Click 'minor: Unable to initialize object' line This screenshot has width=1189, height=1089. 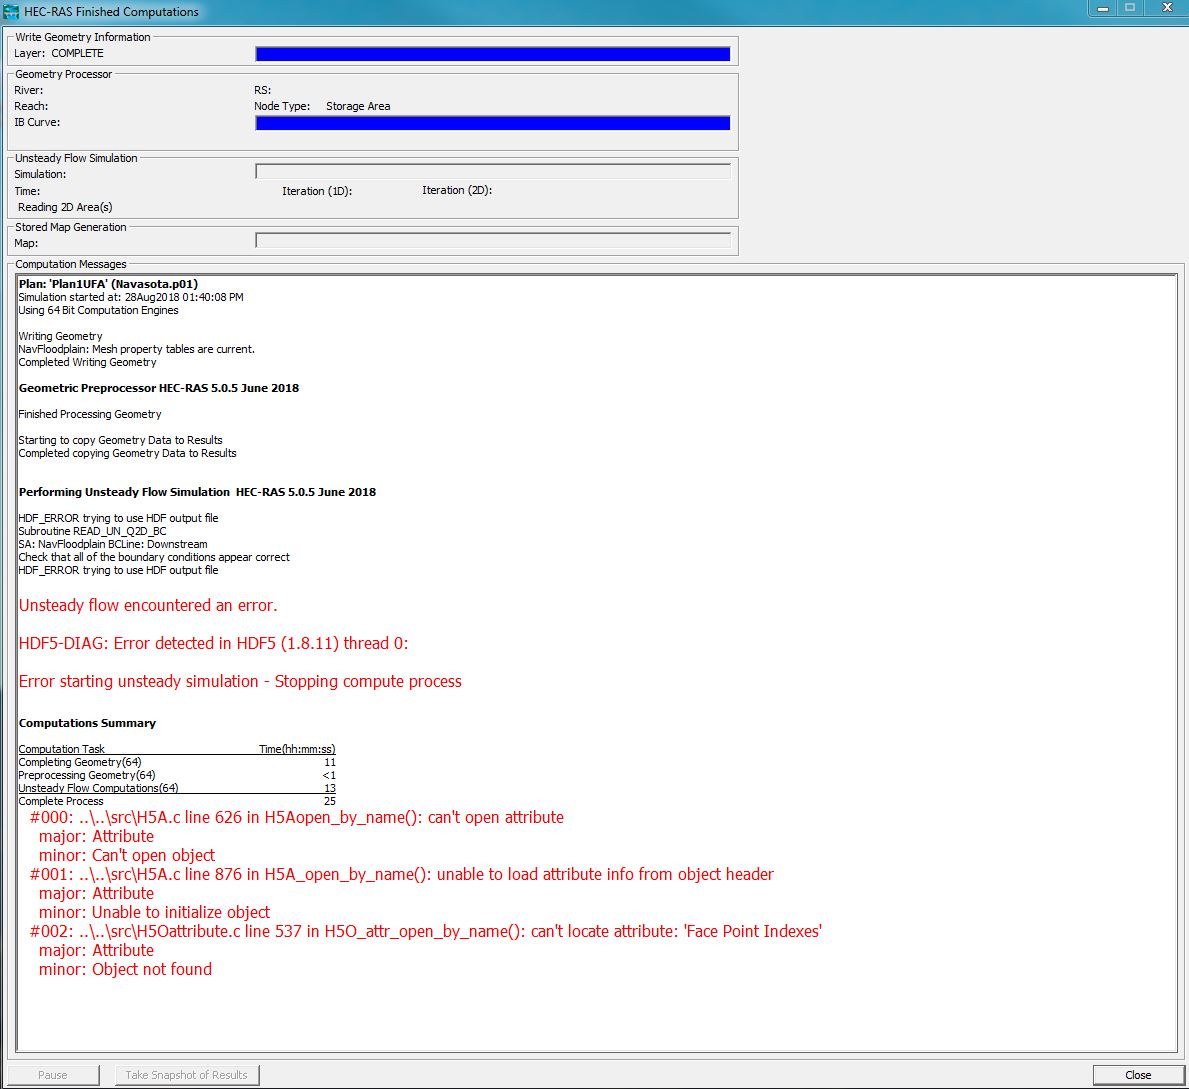coord(154,912)
